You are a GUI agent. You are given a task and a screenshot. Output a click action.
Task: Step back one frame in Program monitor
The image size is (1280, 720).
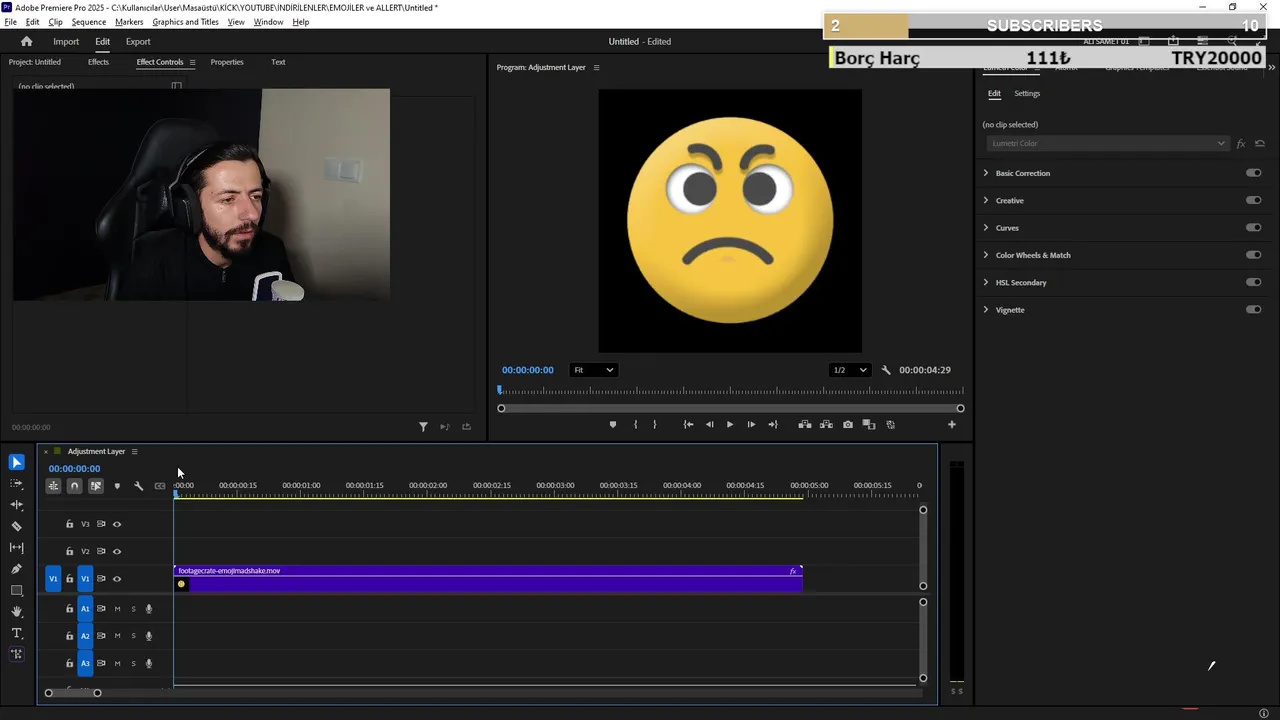[709, 425]
